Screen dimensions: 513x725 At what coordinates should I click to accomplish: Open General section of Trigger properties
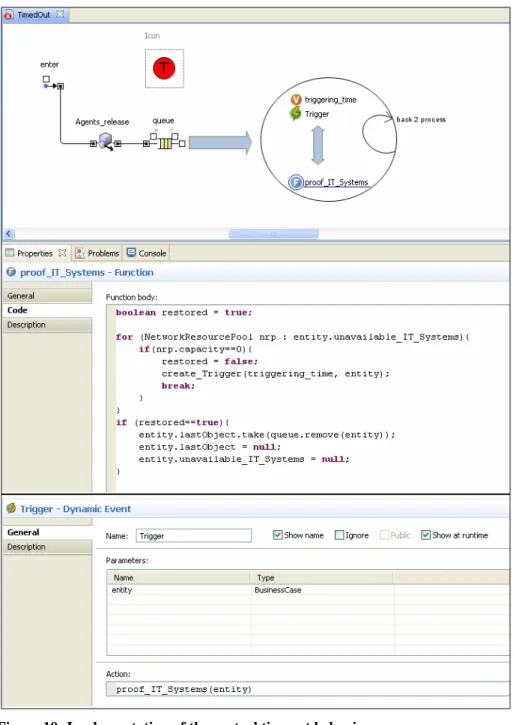pos(47,532)
